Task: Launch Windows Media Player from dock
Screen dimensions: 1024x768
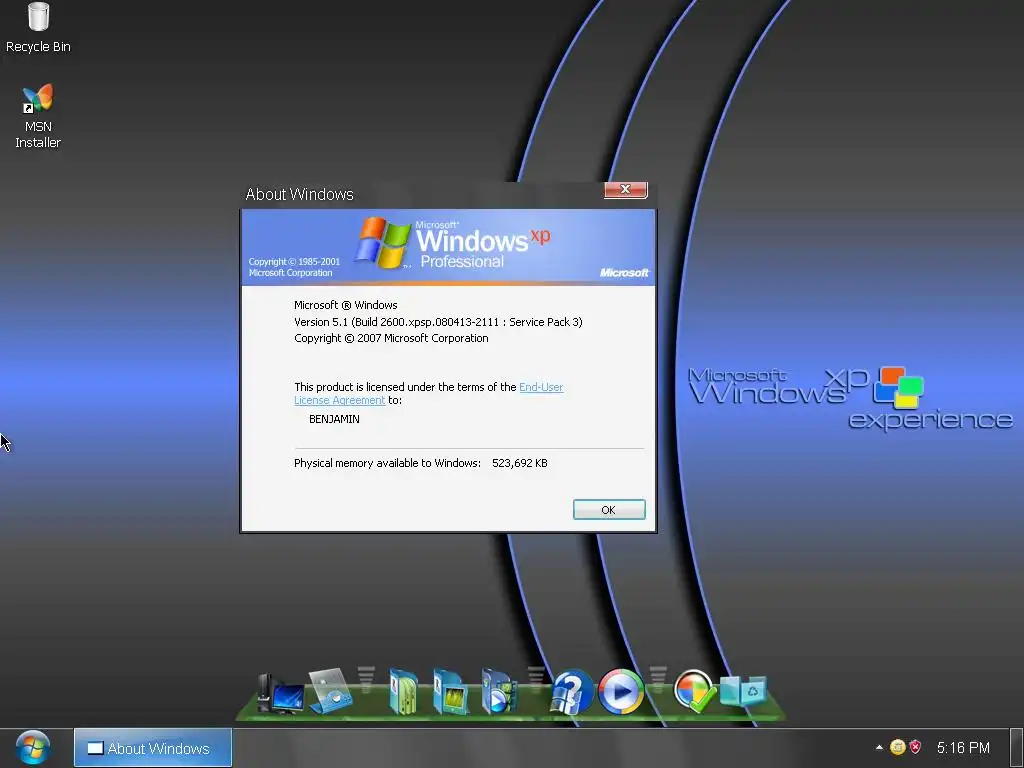Action: click(x=620, y=691)
